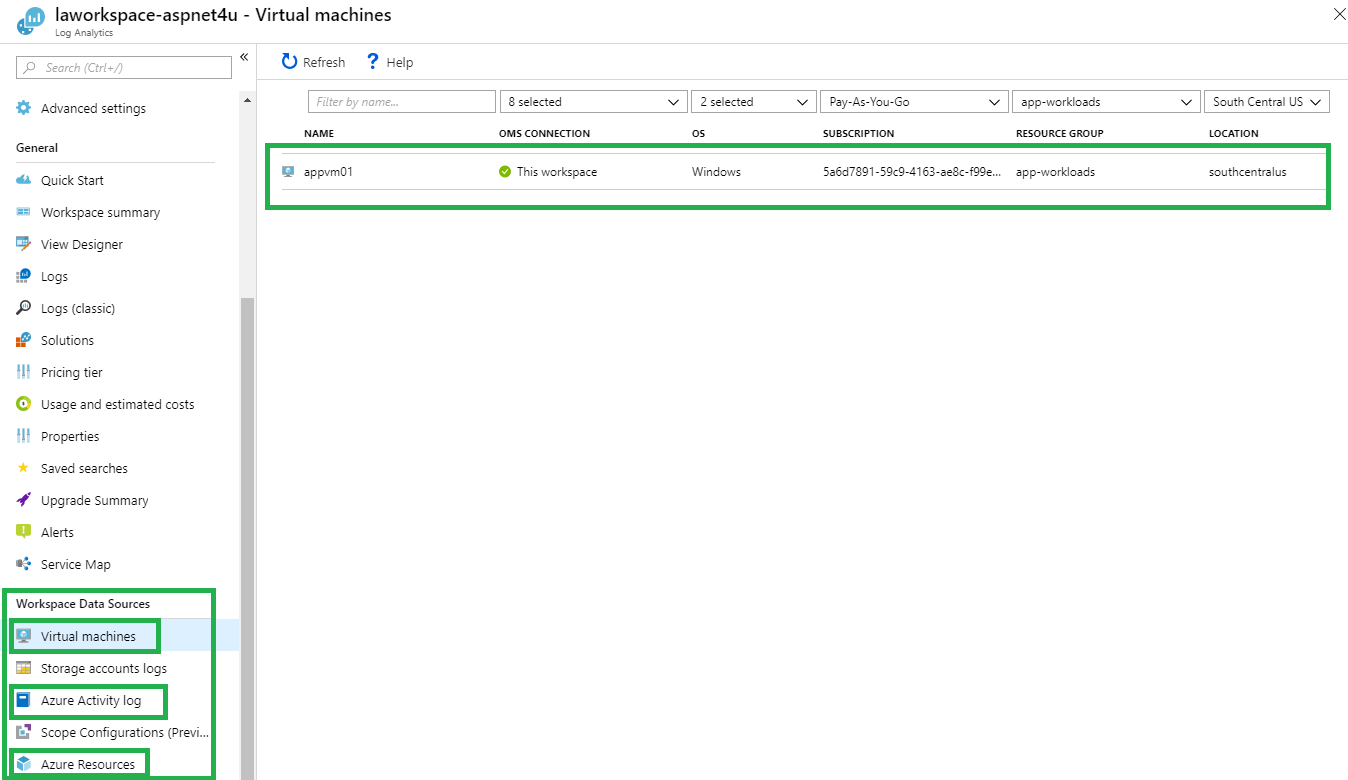Open Workspace summary menu item
The image size is (1348, 780).
click(x=100, y=212)
